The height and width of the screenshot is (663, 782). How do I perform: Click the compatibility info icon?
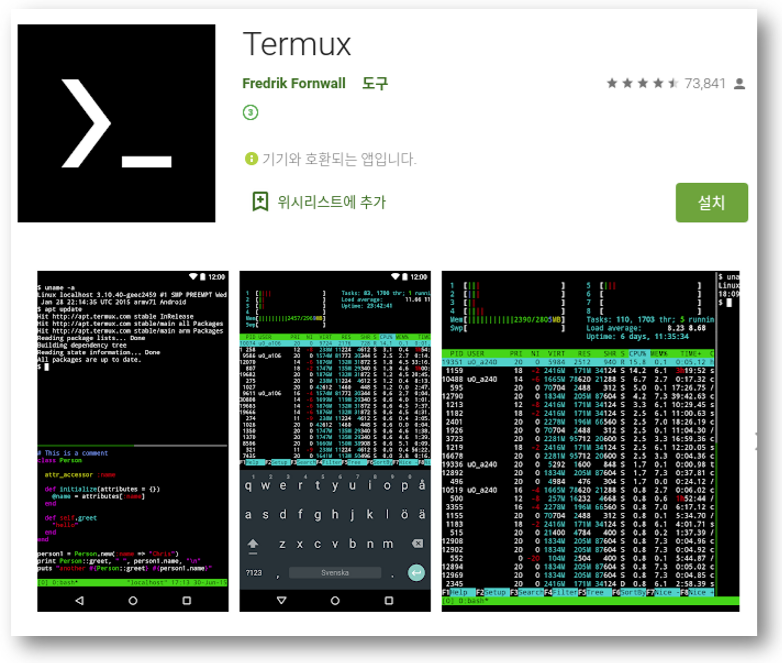[x=251, y=159]
